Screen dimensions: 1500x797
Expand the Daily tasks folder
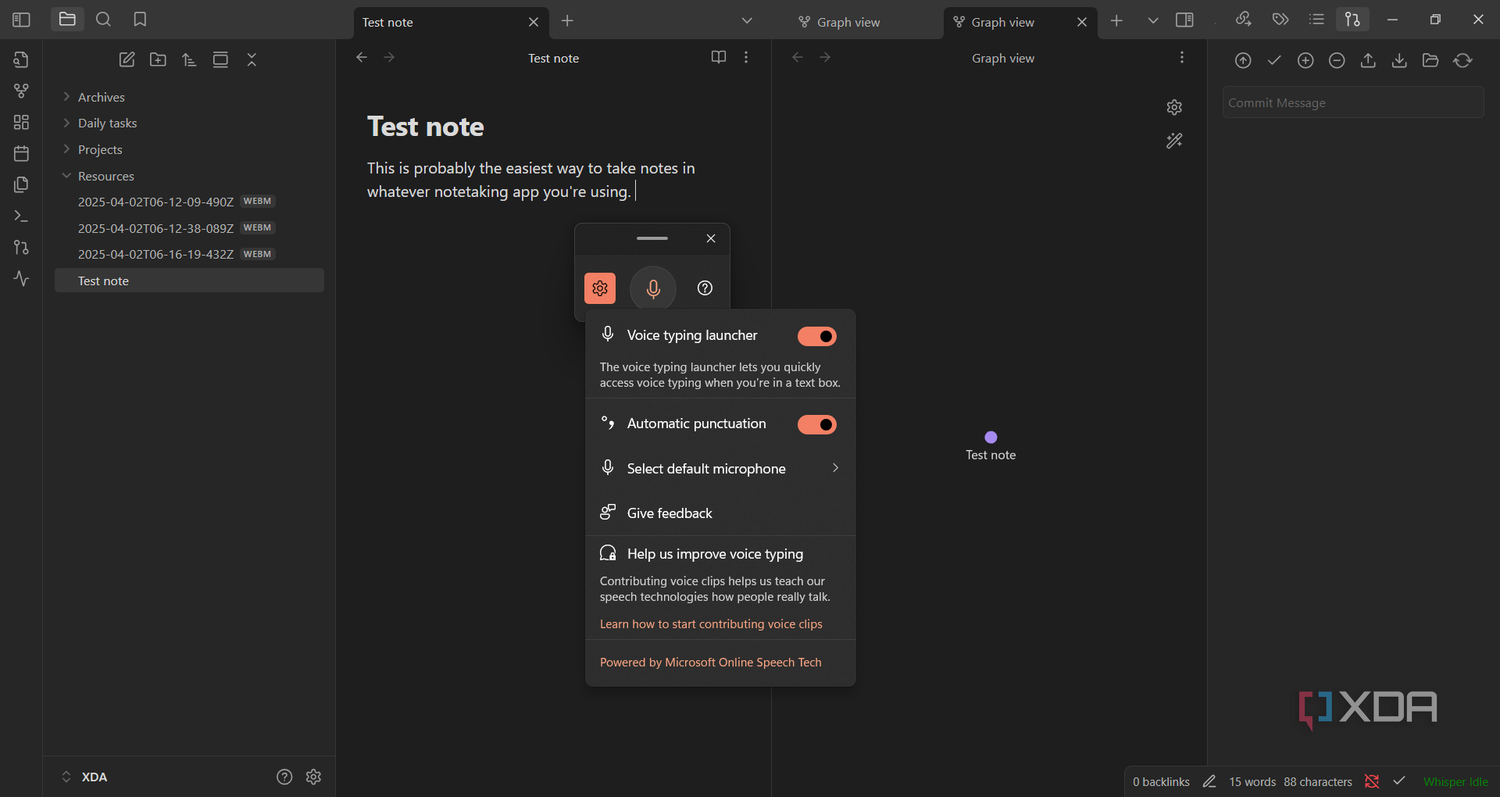(189, 123)
